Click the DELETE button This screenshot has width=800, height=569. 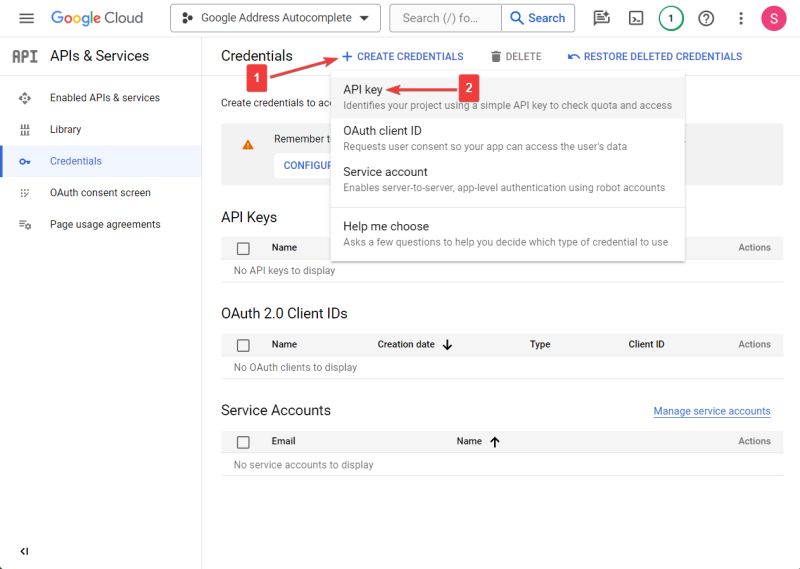[516, 56]
